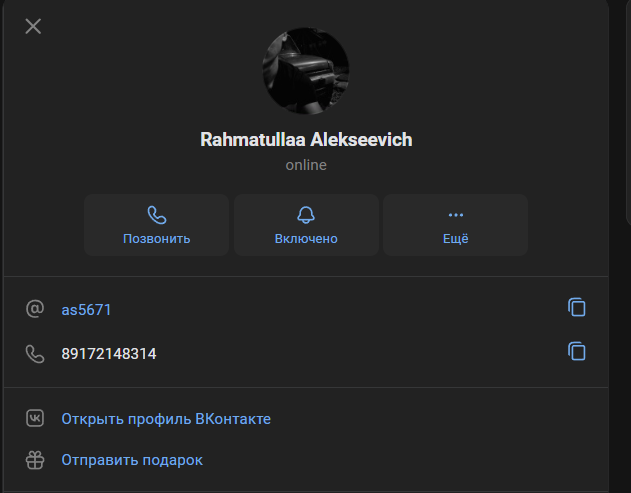The height and width of the screenshot is (493, 631).
Task: Open Открыть профиль ВКонтакте link
Action: 166,419
